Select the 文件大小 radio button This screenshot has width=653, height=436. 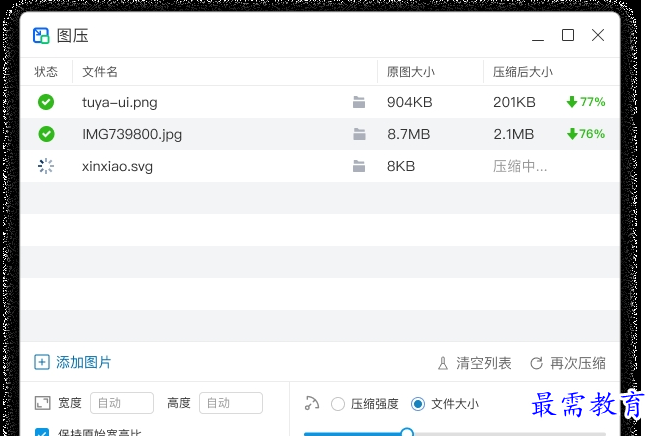[418, 404]
